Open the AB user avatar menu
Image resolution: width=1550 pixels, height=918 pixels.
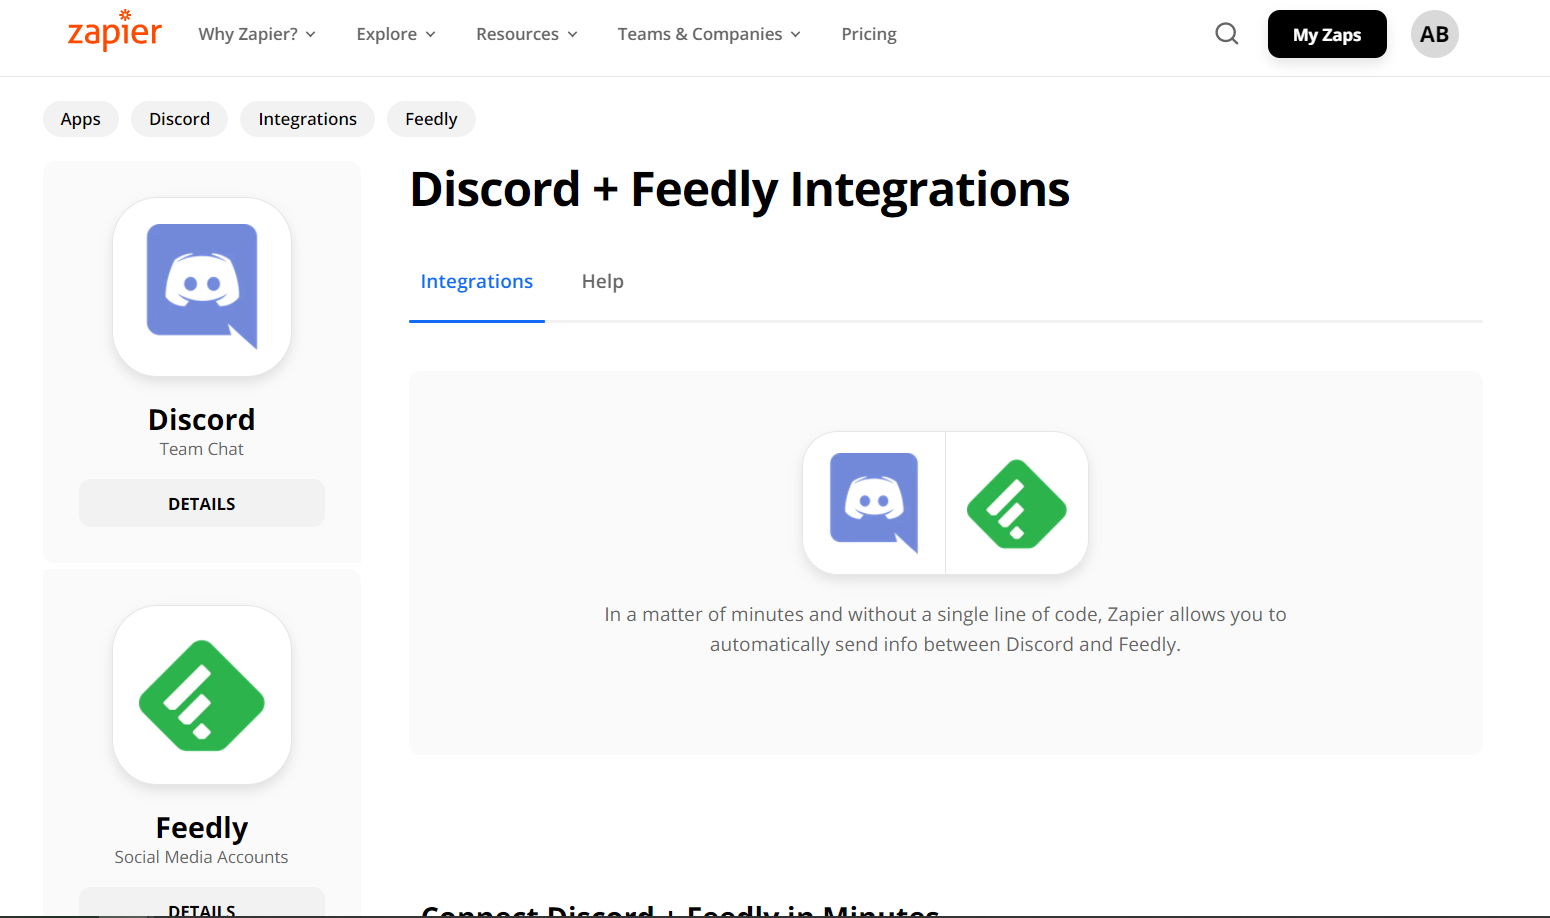point(1434,34)
